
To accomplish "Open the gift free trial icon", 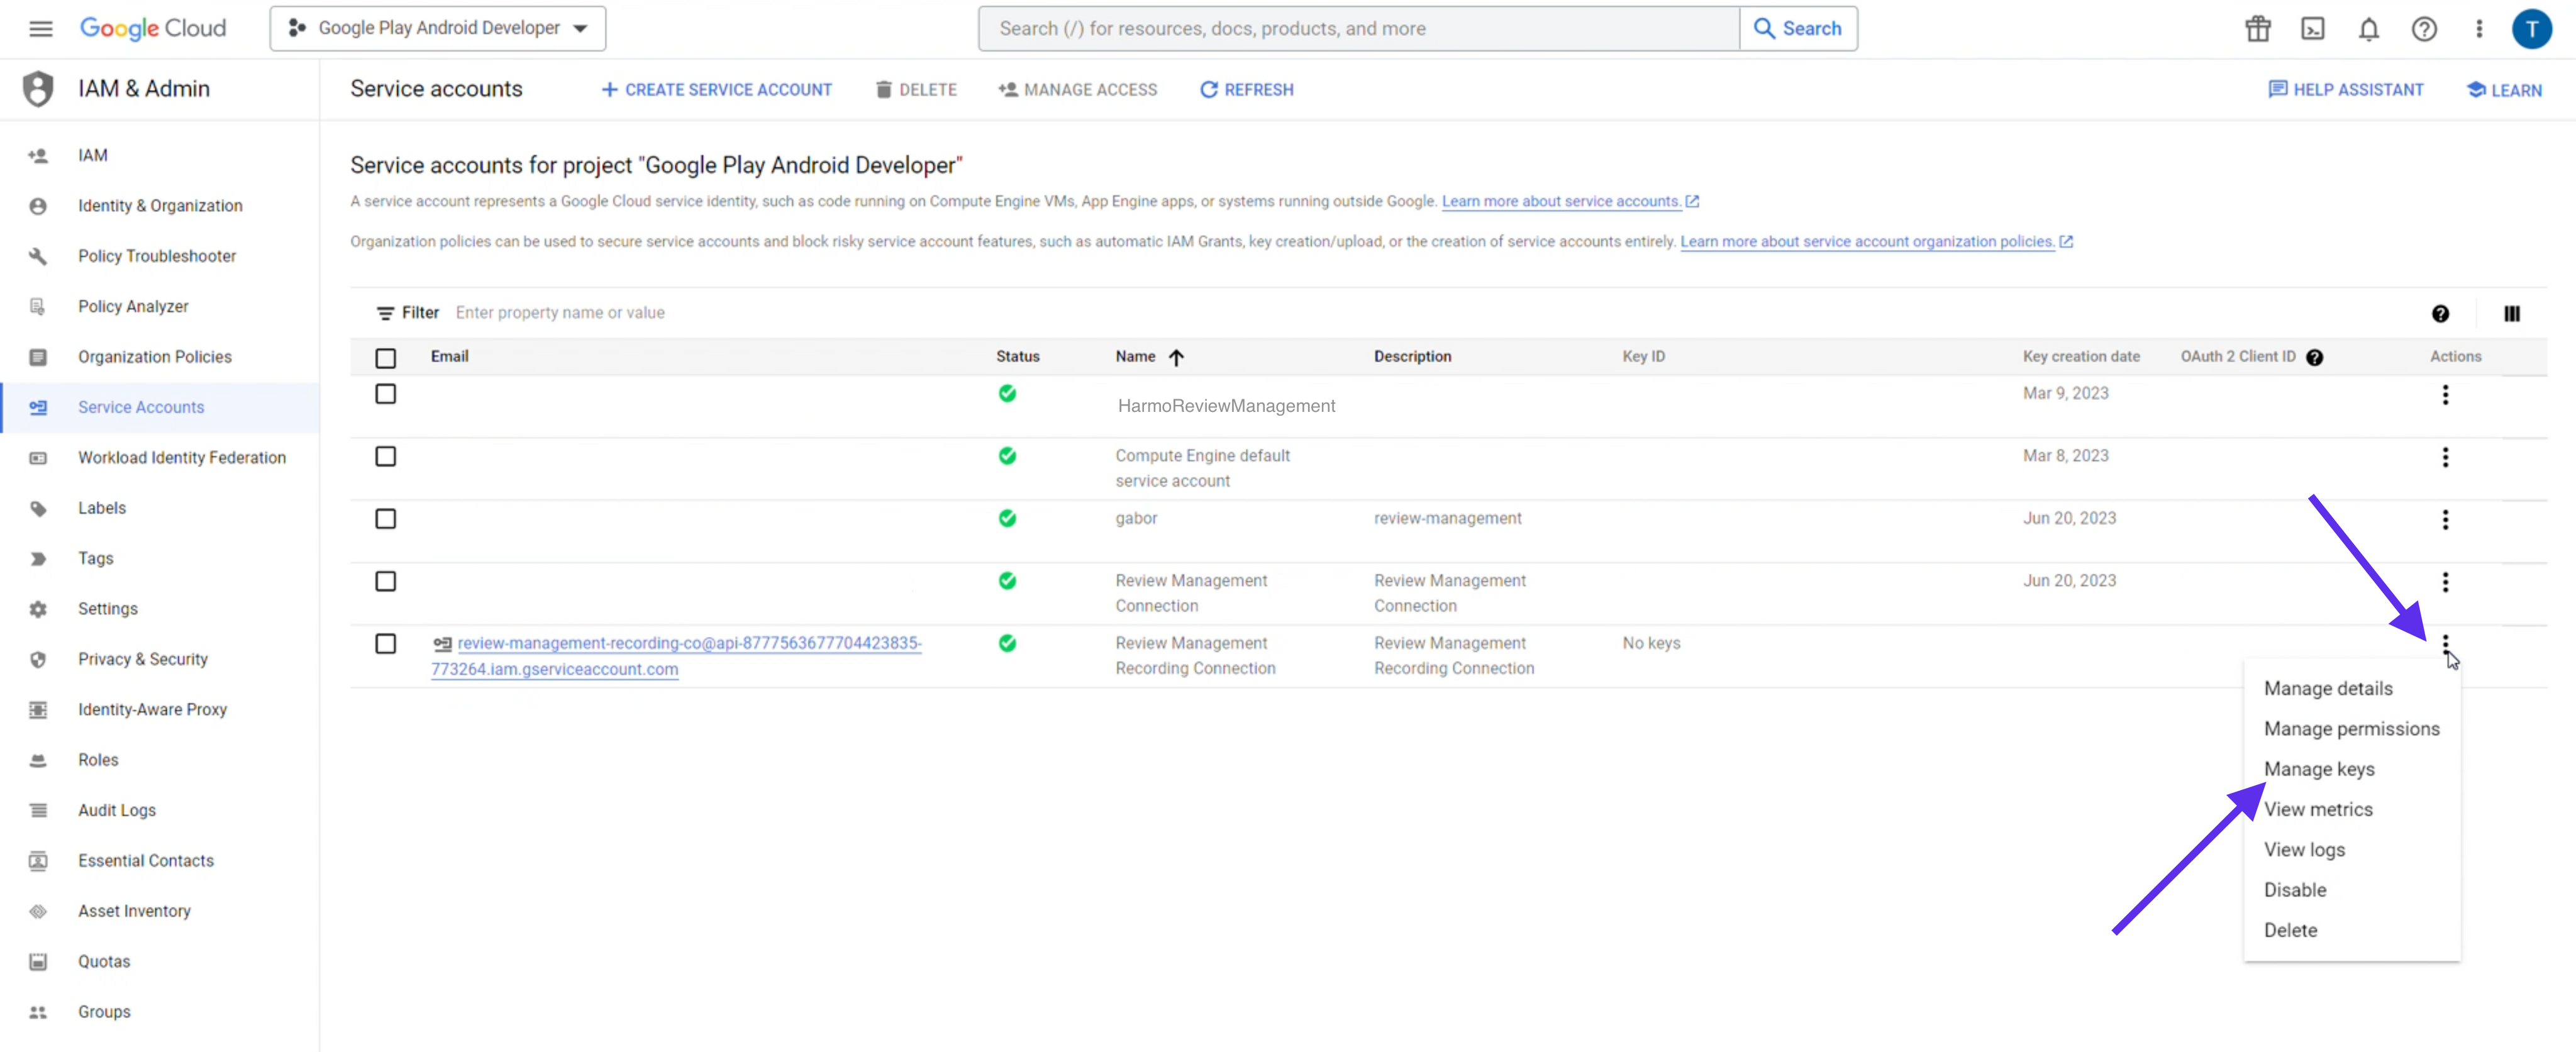I will [x=2257, y=29].
